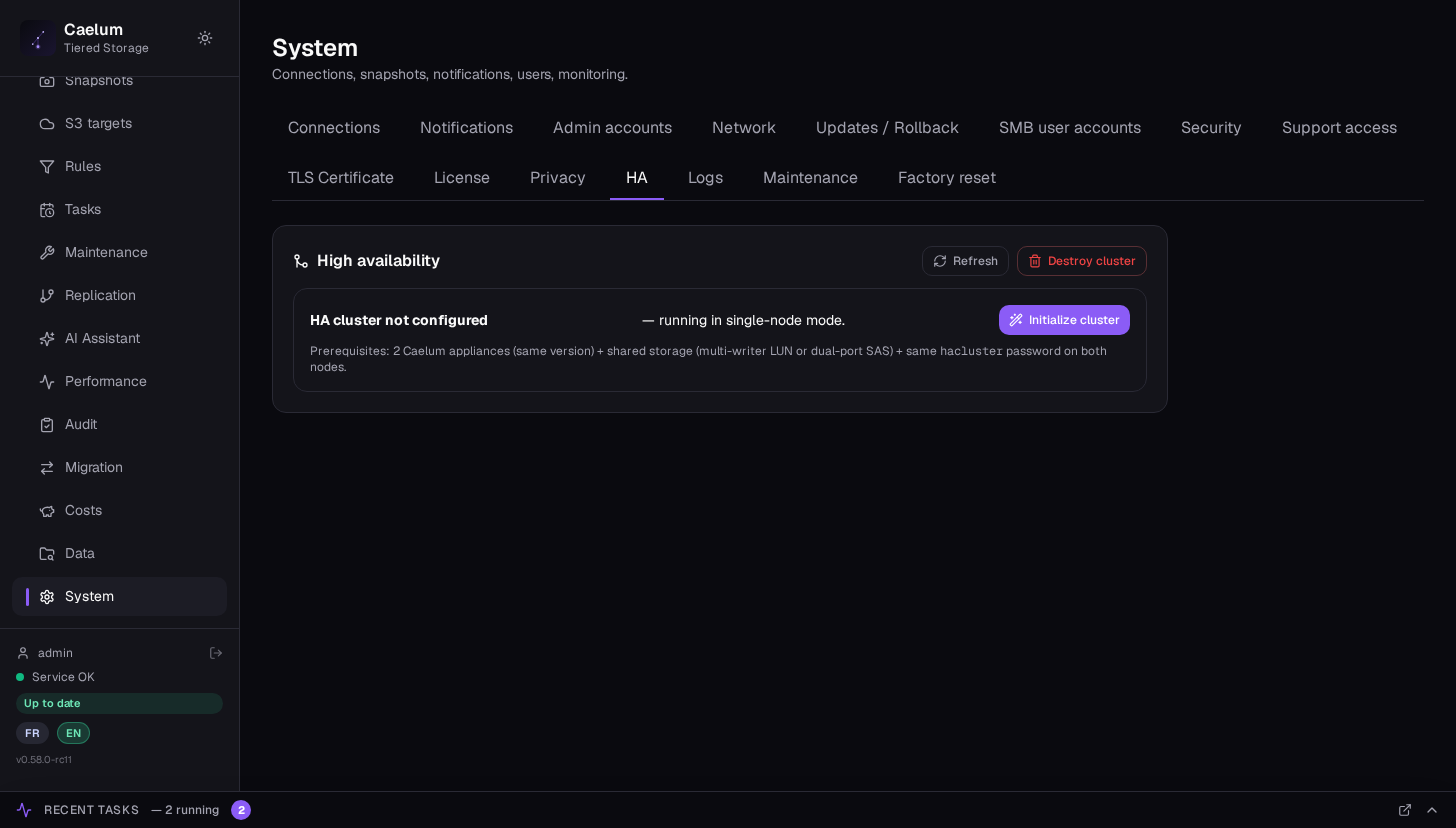Viewport: 1456px width, 828px height.
Task: Open the Support access tab
Action: 1339,128
